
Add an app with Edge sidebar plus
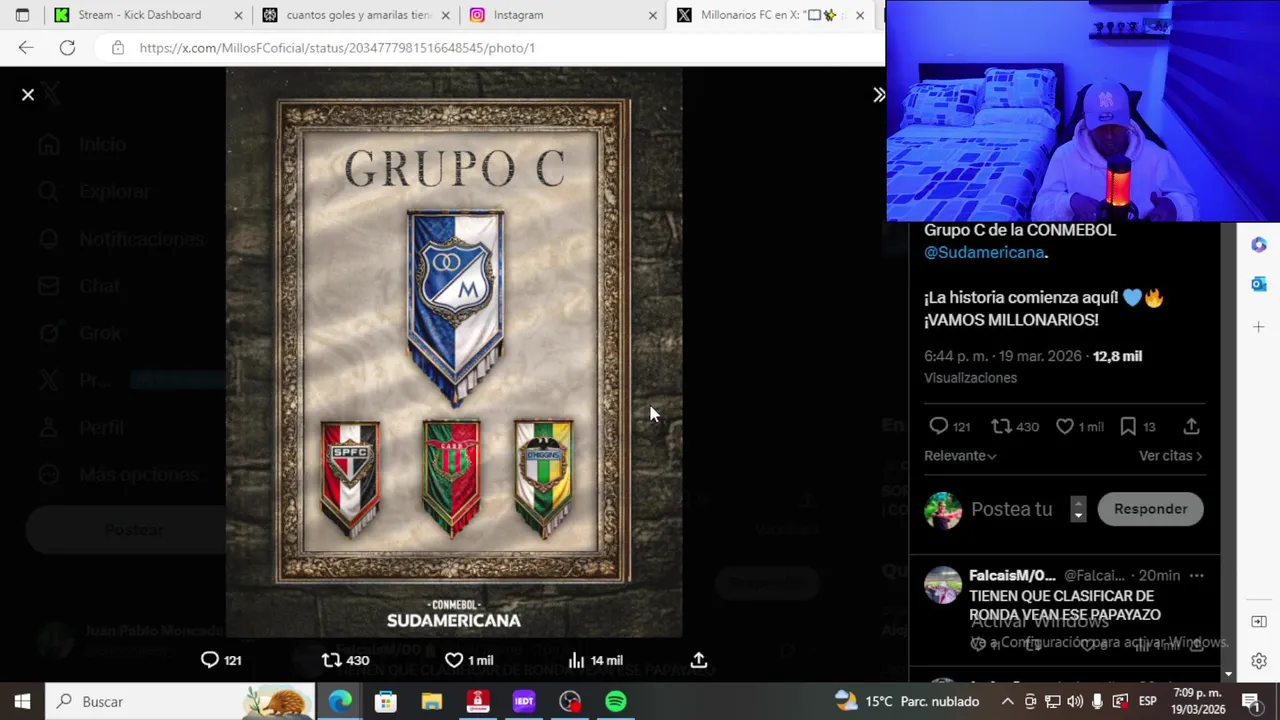tap(1259, 327)
